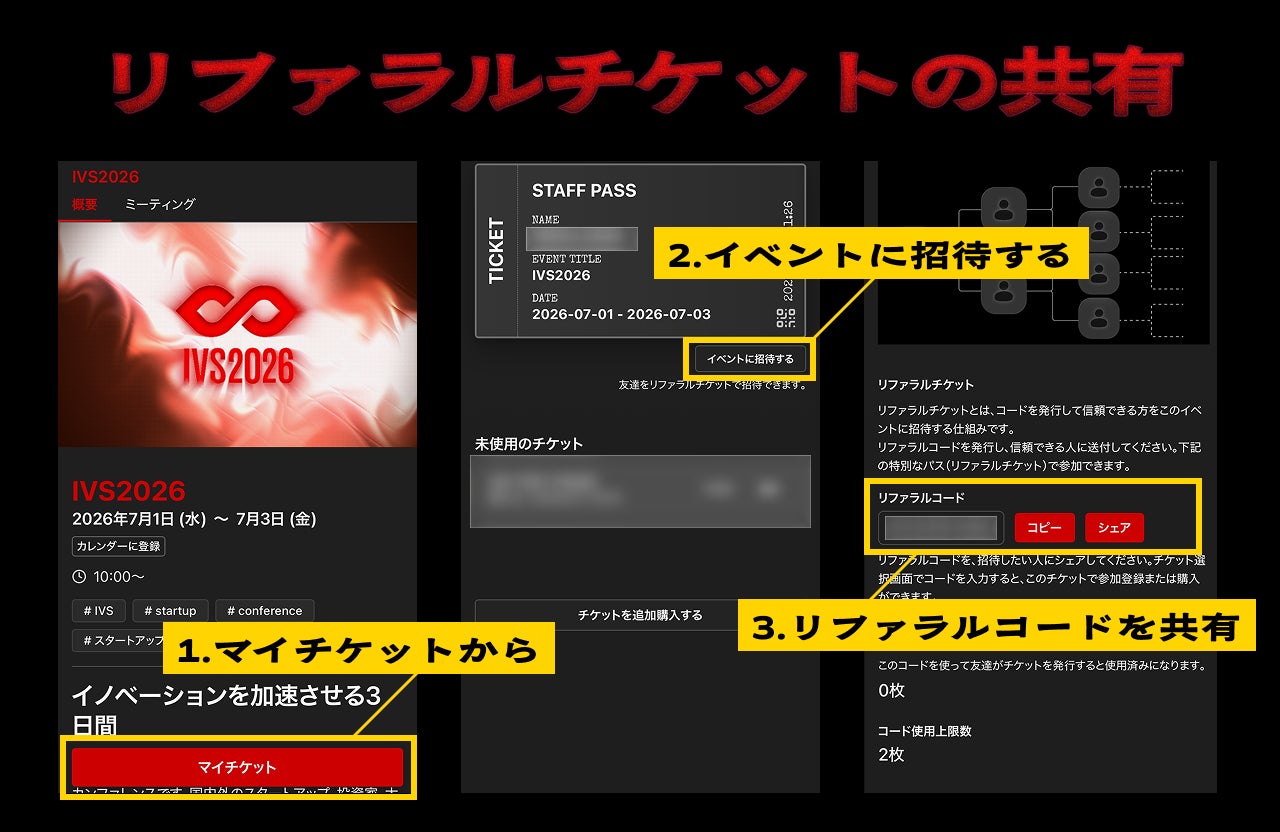
Task: Switch to the ミーティング tab
Action: tap(160, 204)
